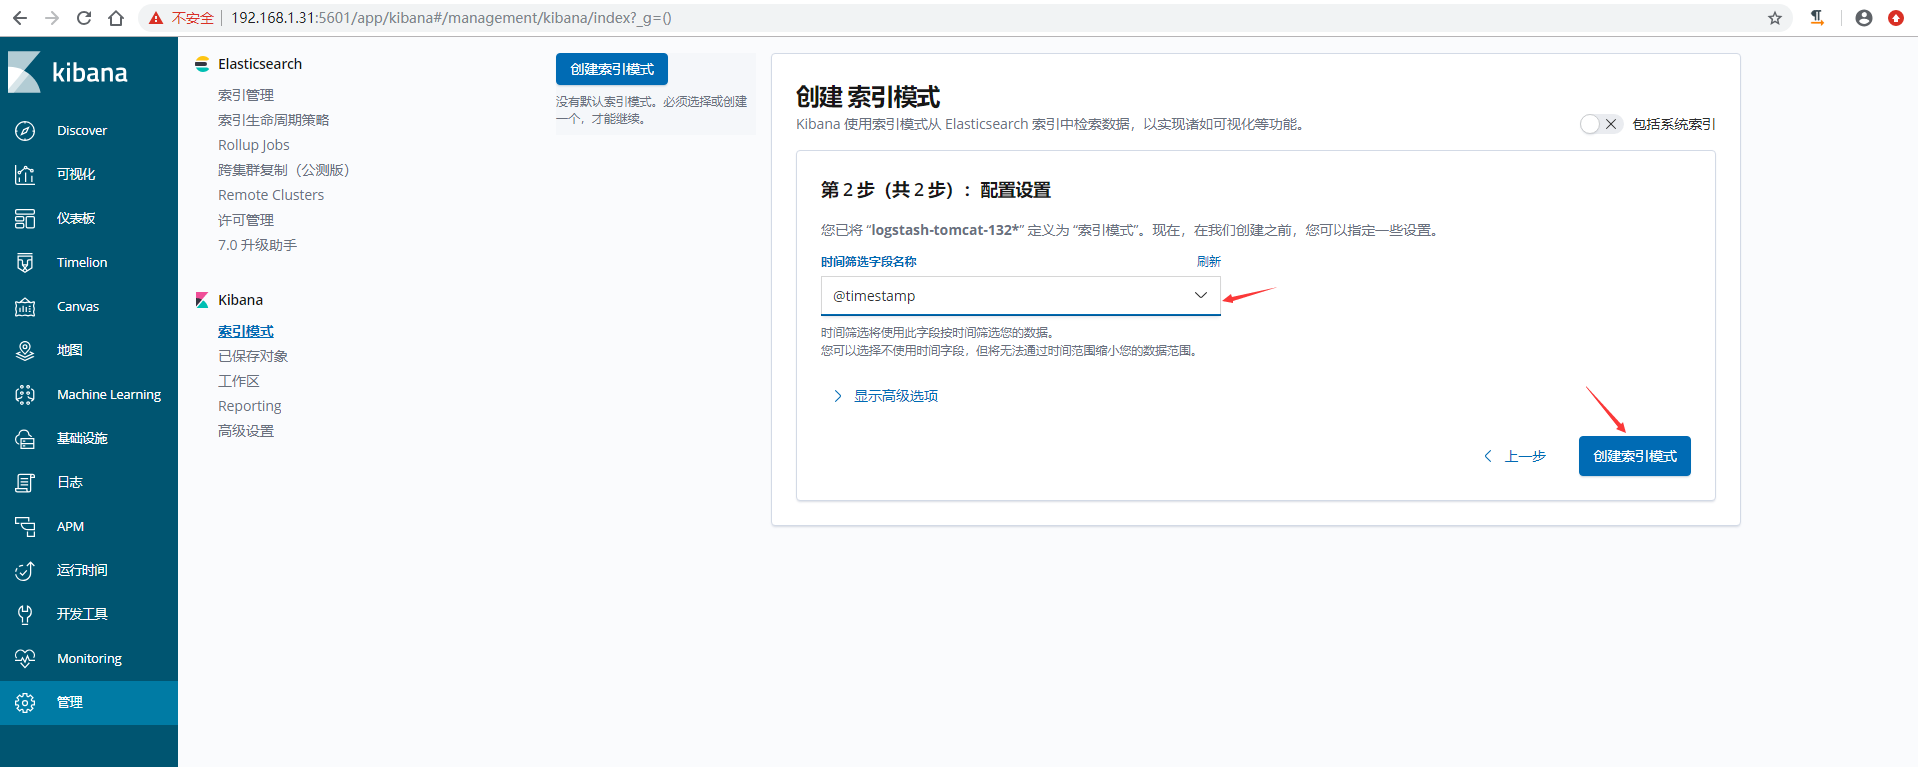Open the Timelion shield icon
Viewport: 1918px width, 767px height.
pos(25,263)
